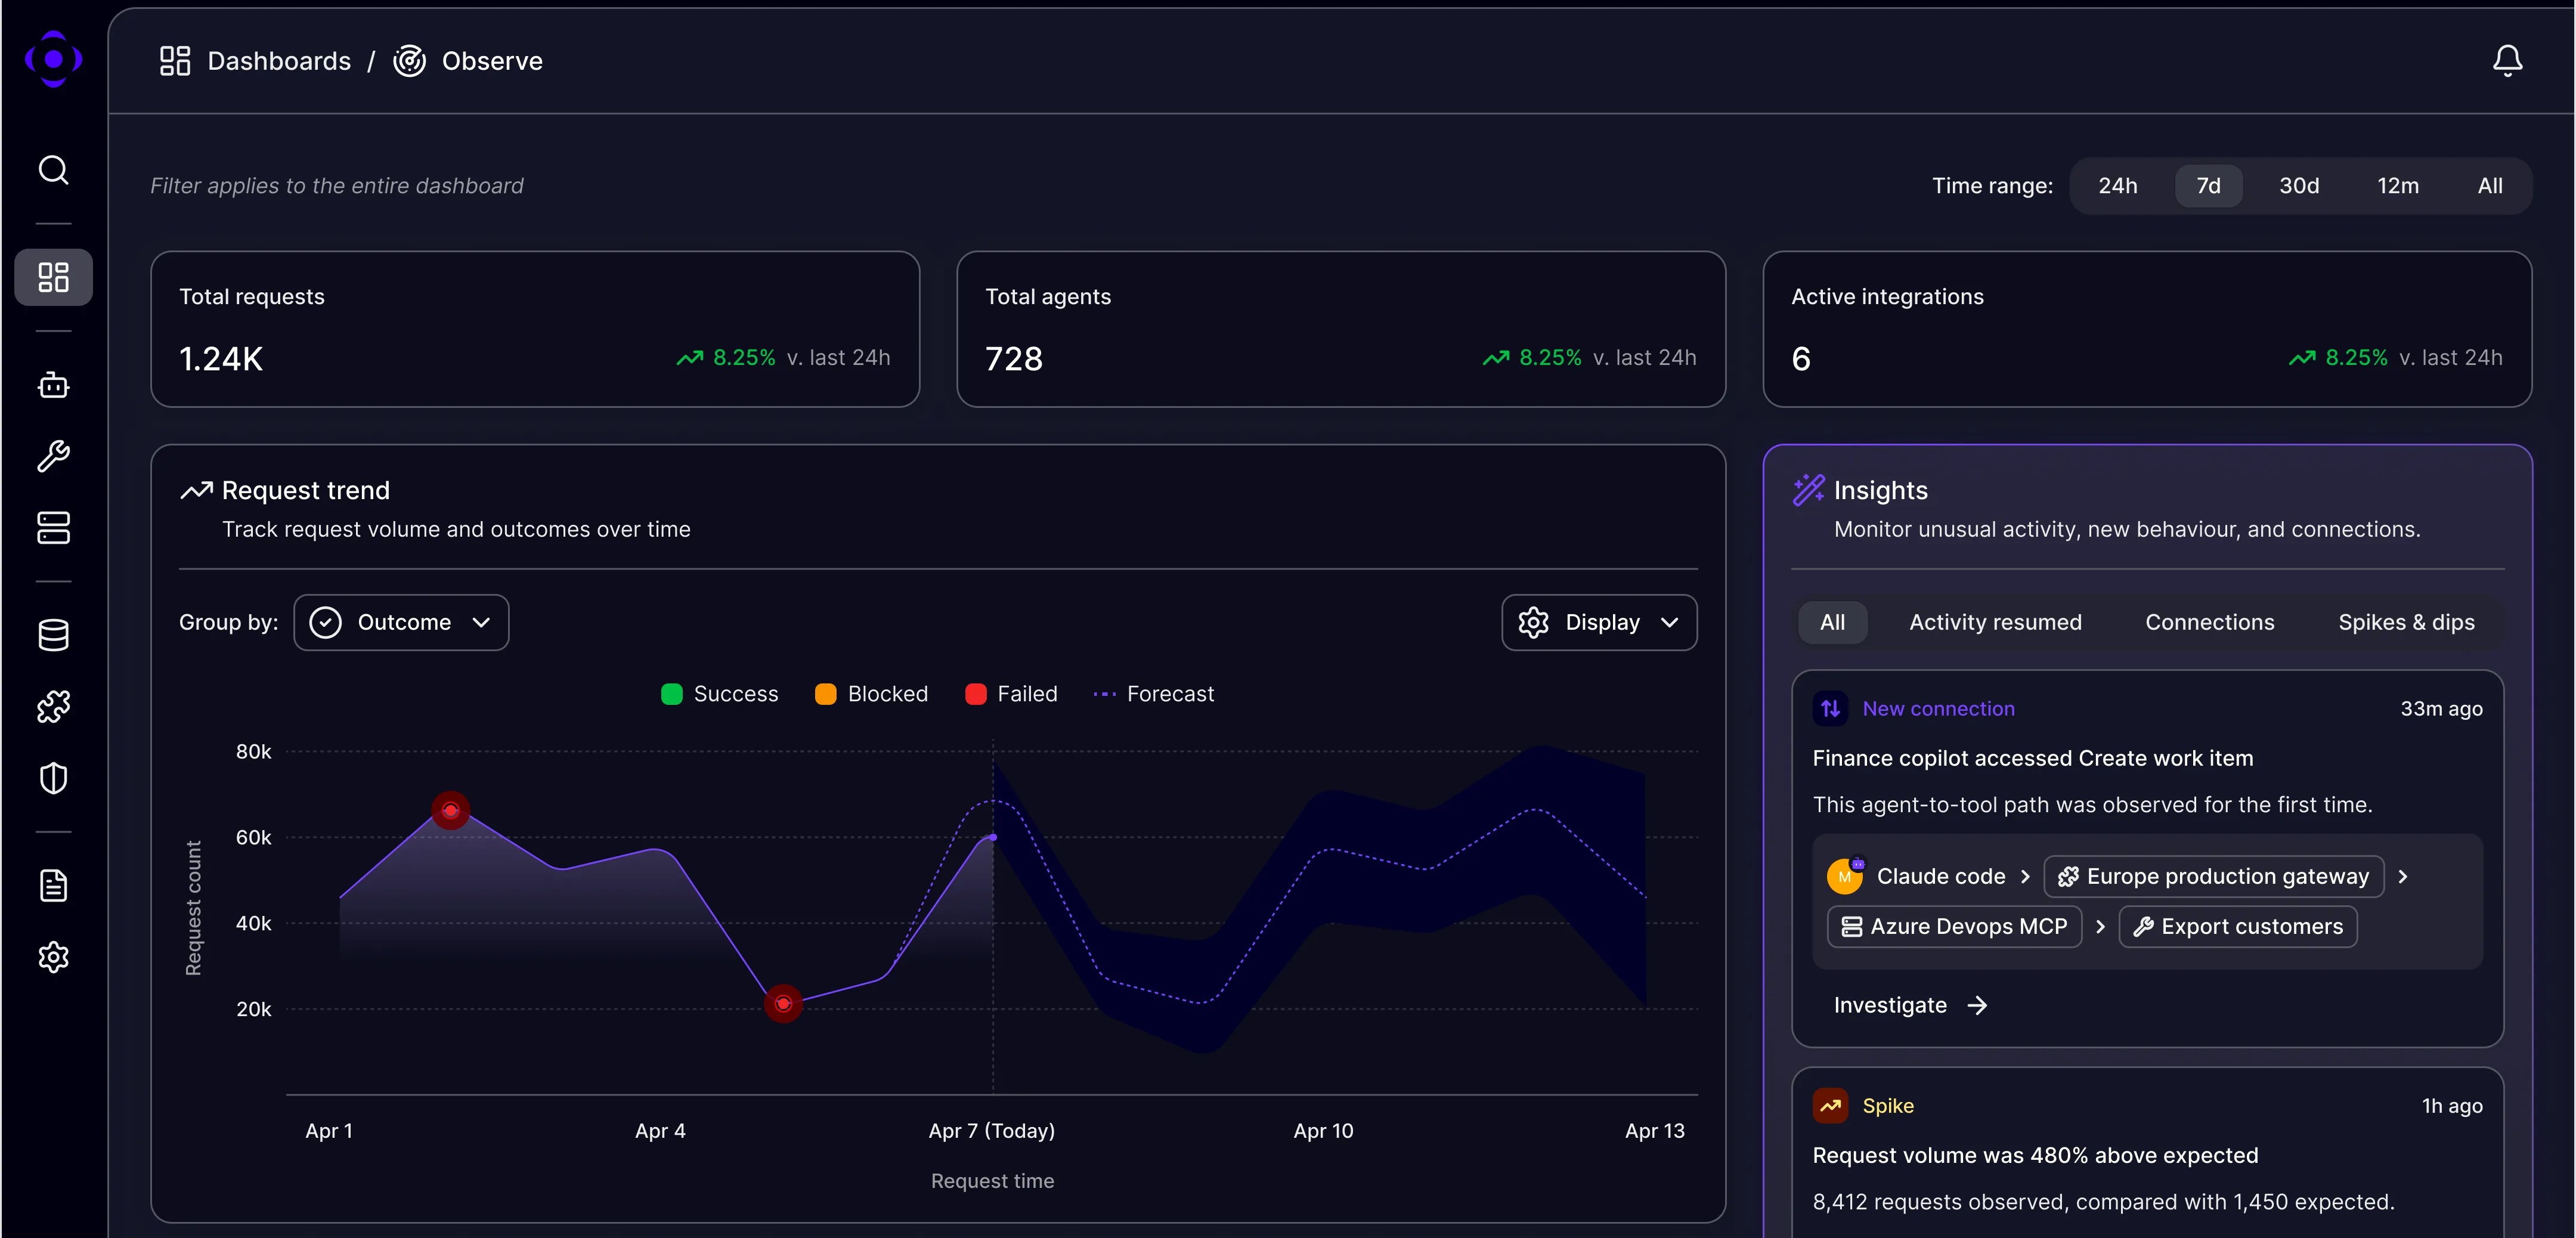
Task: Select the 24h time range
Action: point(2117,186)
